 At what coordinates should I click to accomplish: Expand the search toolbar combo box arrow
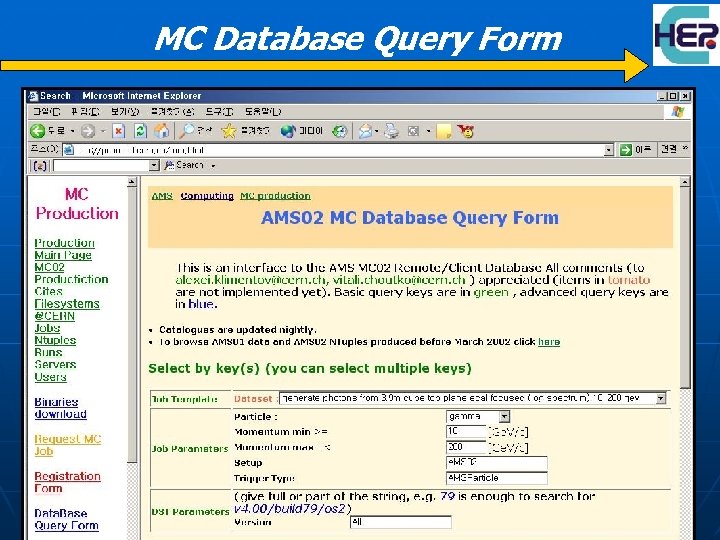click(x=154, y=165)
